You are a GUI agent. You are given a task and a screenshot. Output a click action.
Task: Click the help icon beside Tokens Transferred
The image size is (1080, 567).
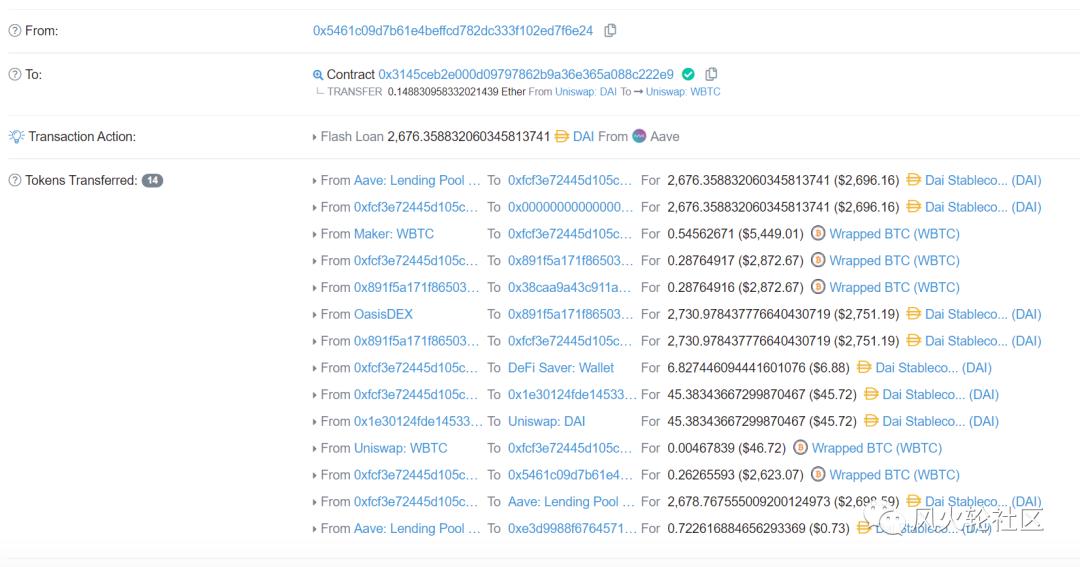(15, 181)
